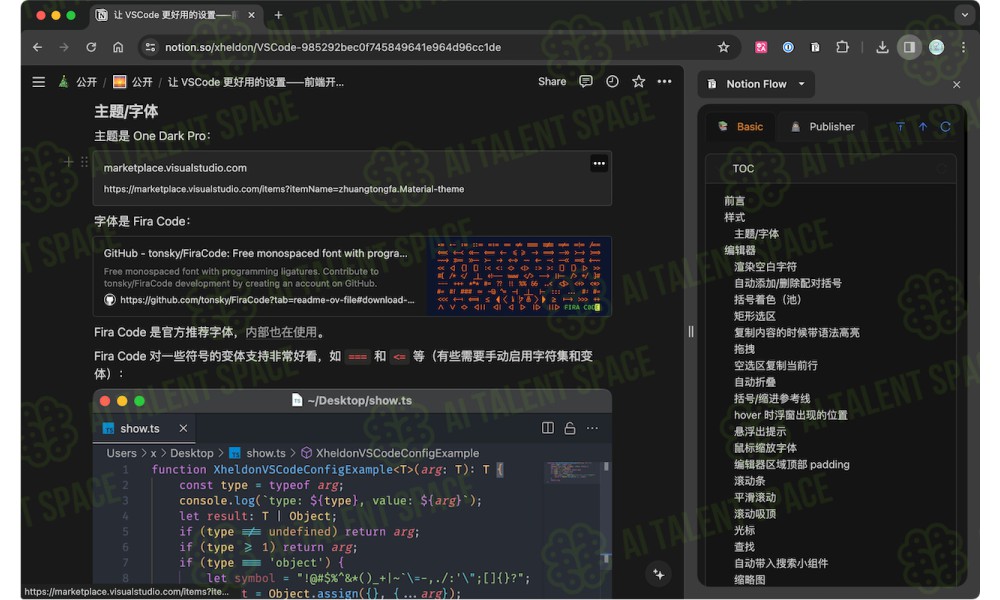
Task: Click the Fira Code preview thumbnail
Action: [519, 276]
